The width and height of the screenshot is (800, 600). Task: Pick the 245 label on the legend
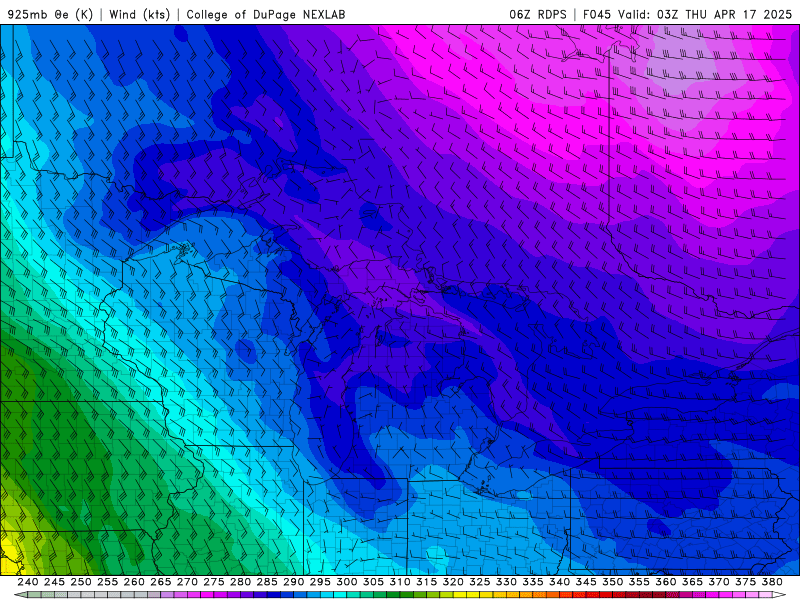[54, 582]
